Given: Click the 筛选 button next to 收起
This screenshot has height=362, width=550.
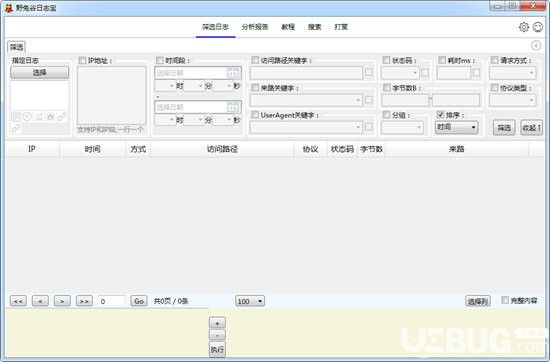Looking at the screenshot, I should [504, 128].
